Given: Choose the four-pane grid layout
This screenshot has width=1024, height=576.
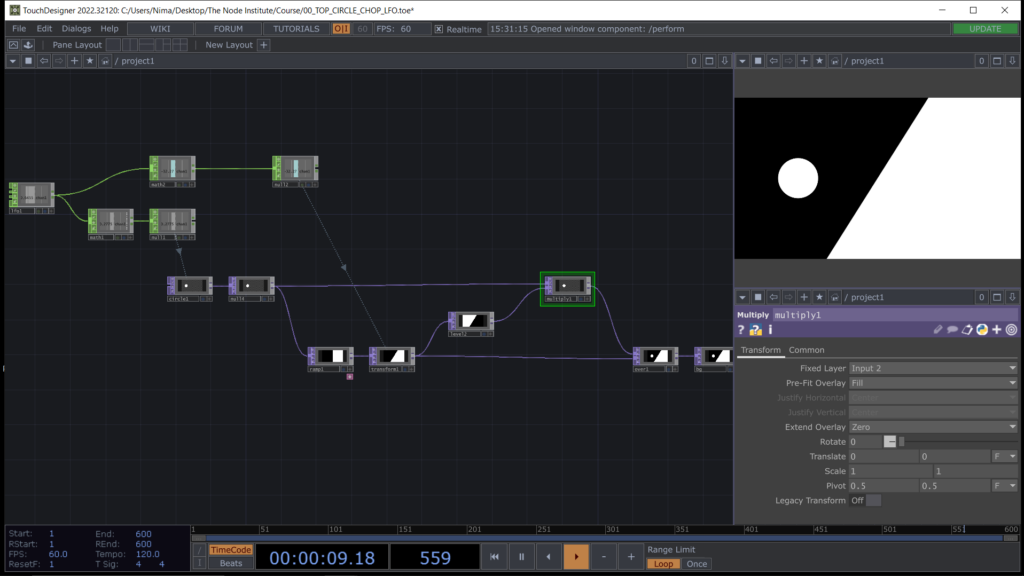Looking at the screenshot, I should pyautogui.click(x=180, y=44).
